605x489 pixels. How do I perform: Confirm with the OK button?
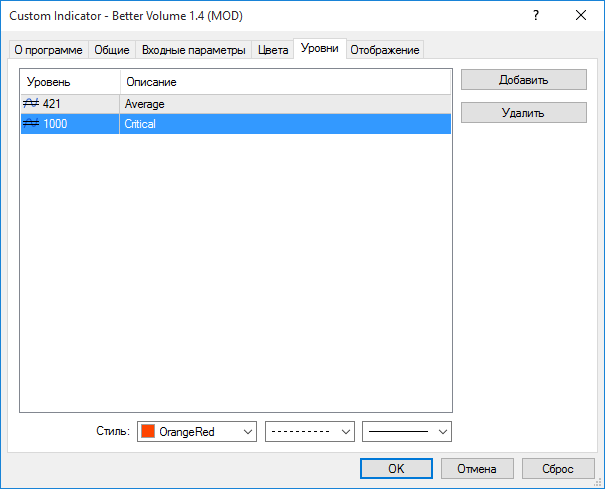pyautogui.click(x=396, y=468)
